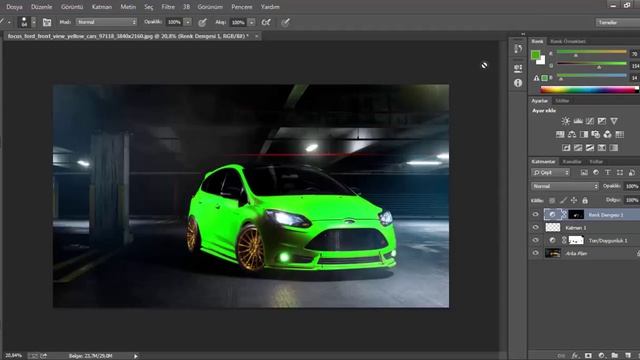Toggle adjustment layer filter in Layers panel
Viewport: 640px width, 360px height.
tap(596, 173)
